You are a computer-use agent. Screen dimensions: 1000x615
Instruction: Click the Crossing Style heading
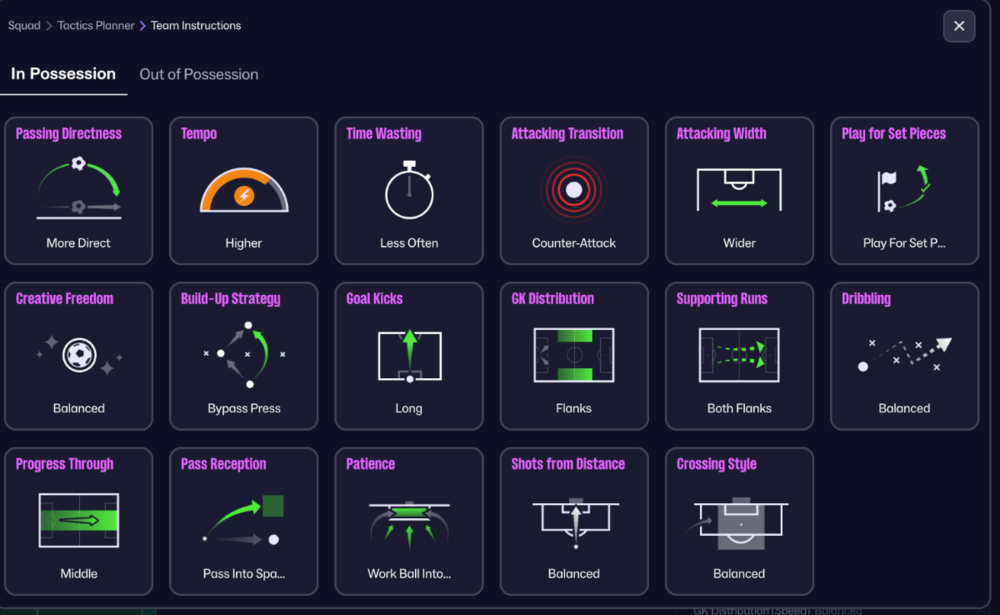tap(716, 464)
